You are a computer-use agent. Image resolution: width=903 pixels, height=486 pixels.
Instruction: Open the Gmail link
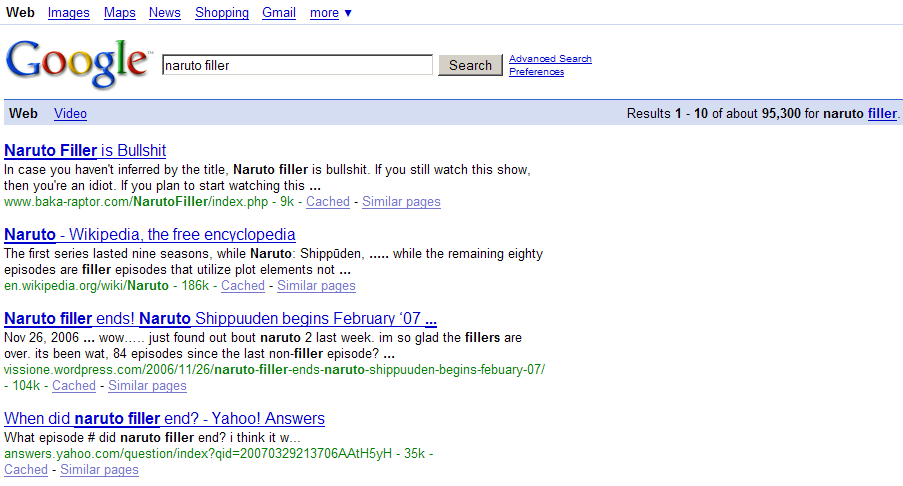(279, 13)
